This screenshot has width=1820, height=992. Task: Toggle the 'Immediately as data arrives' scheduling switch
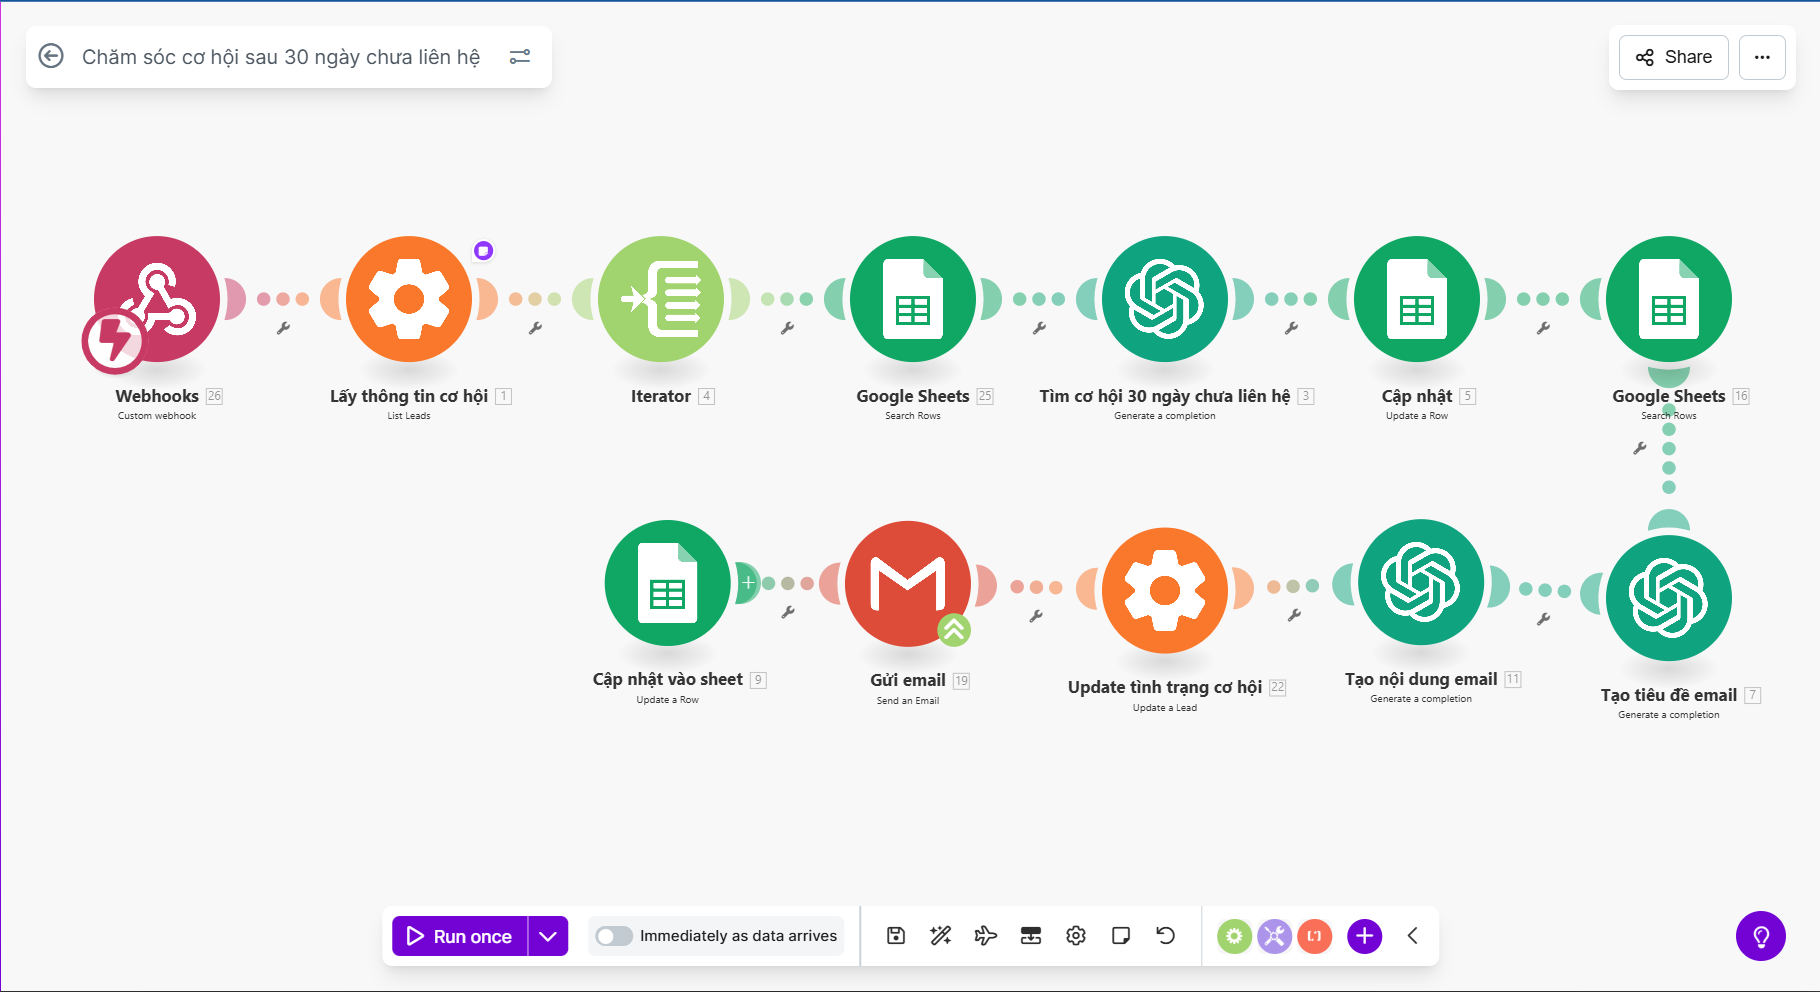[x=614, y=936]
